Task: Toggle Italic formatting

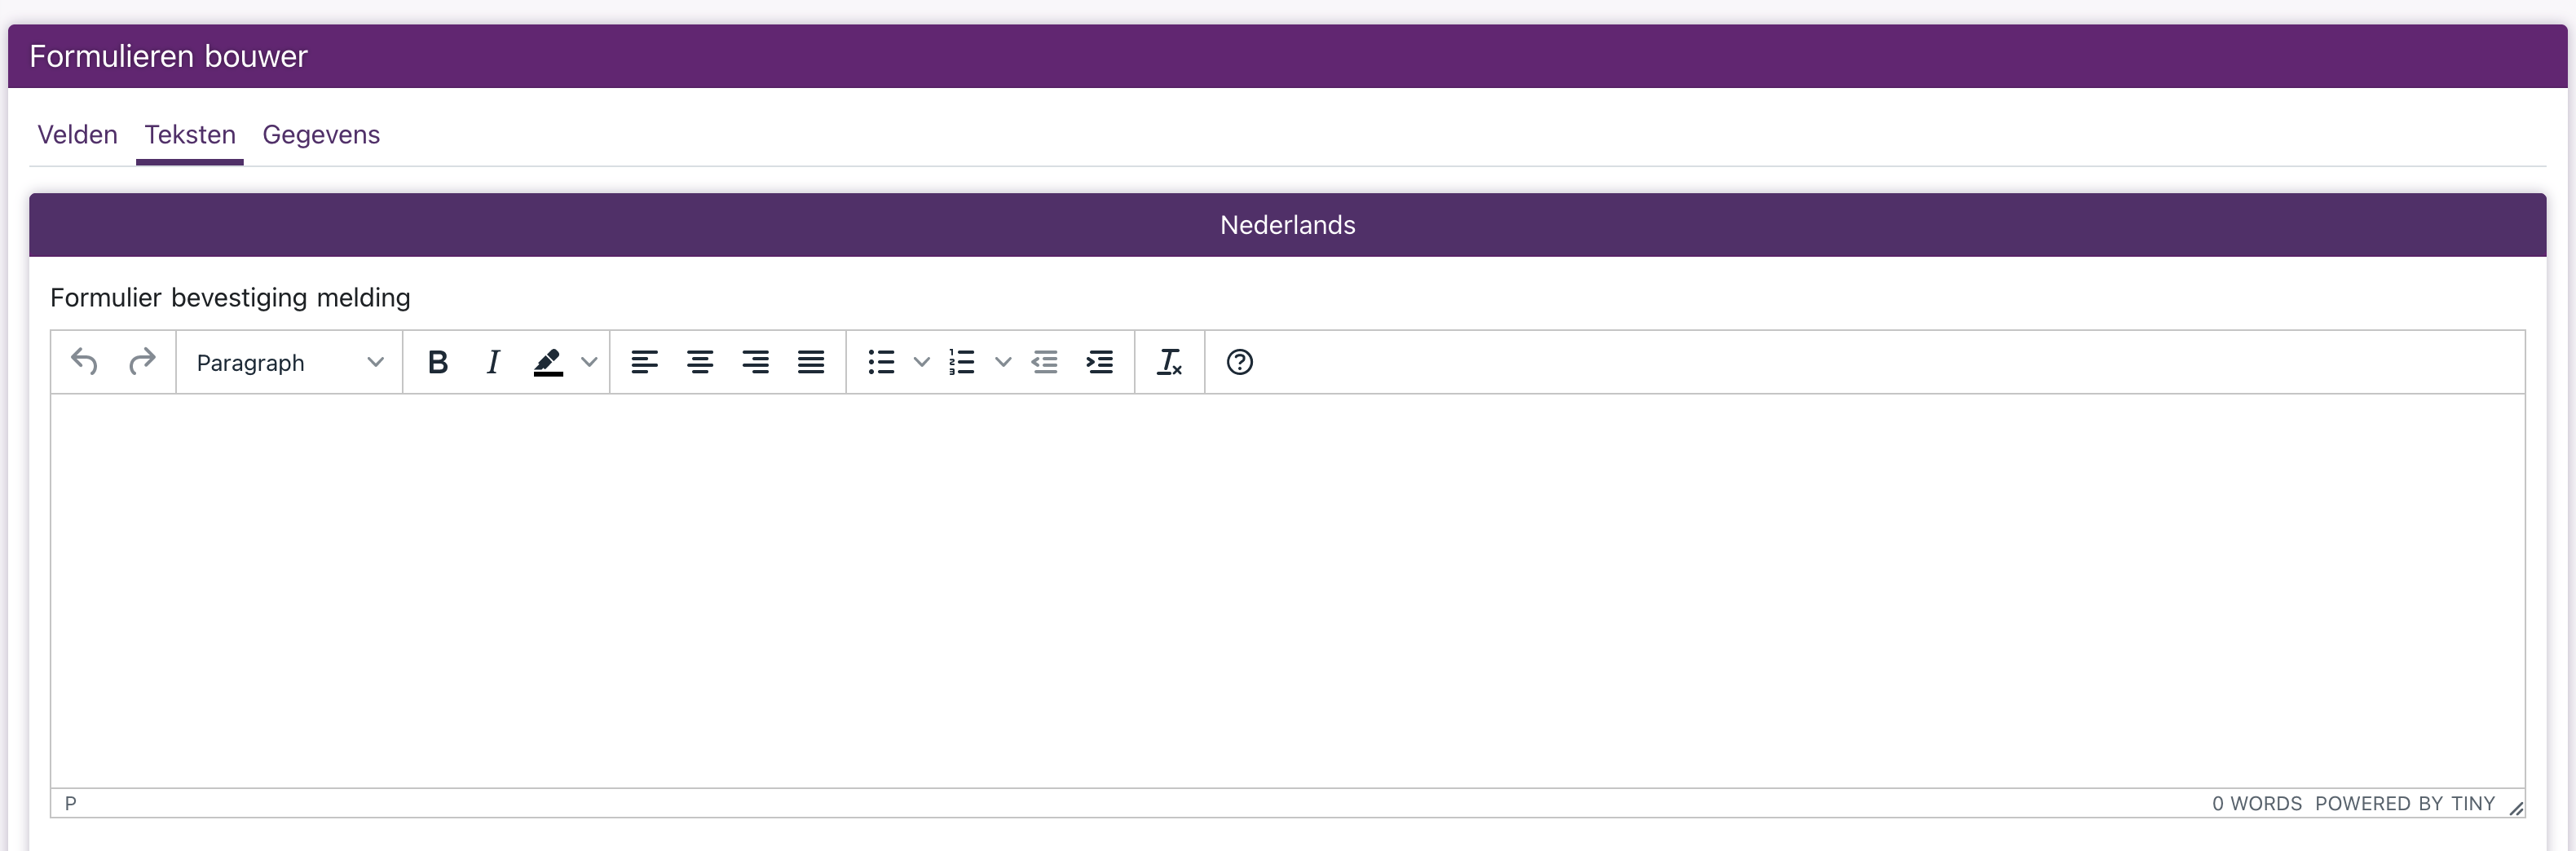Action: (493, 362)
